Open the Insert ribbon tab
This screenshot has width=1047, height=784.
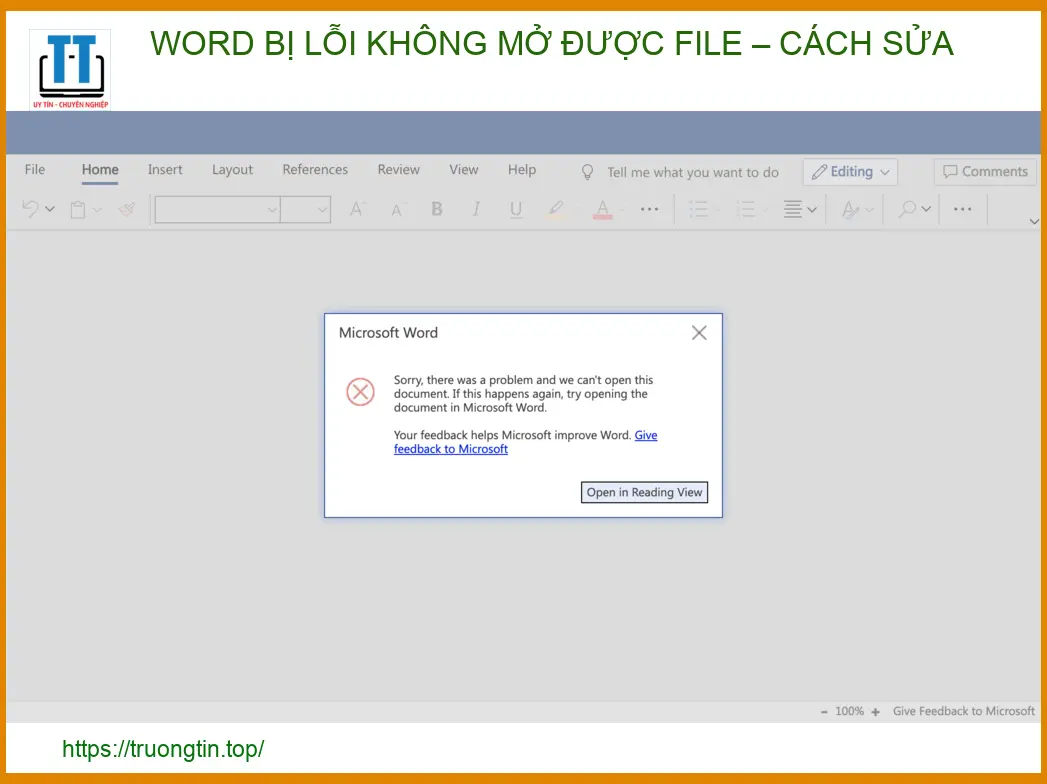165,170
